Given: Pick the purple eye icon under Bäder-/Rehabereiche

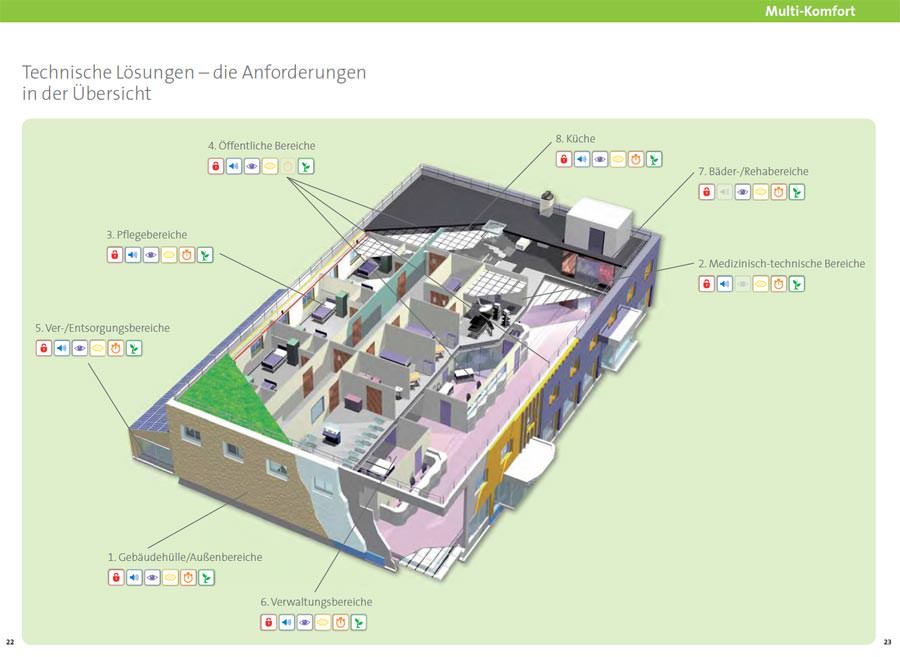Looking at the screenshot, I should tap(743, 192).
